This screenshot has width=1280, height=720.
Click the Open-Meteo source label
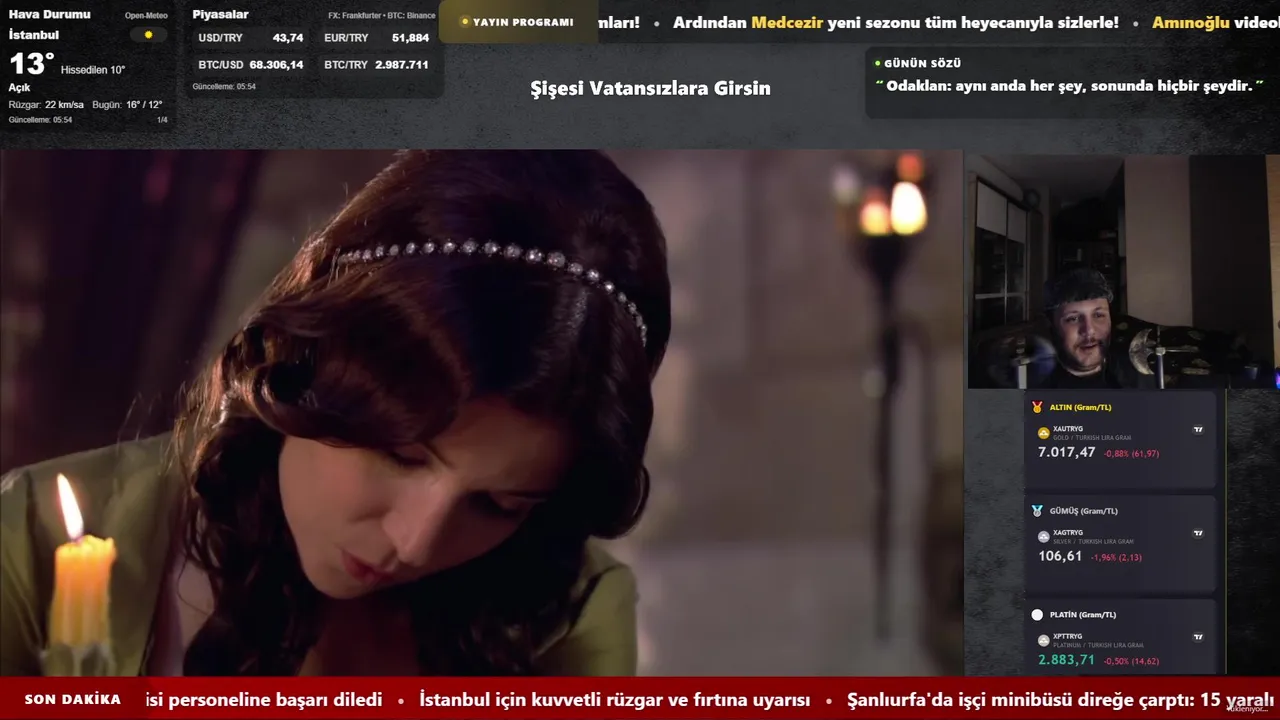tap(146, 16)
